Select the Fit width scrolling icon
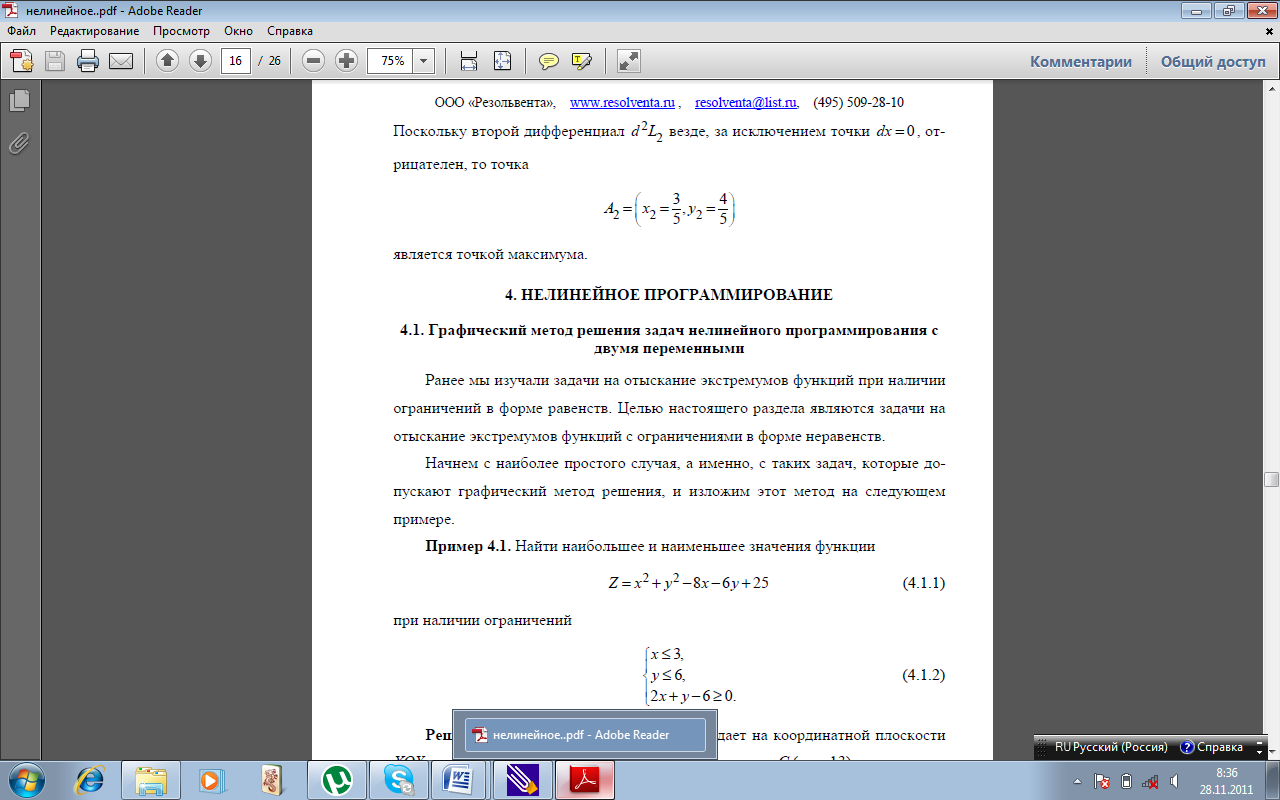This screenshot has height=800, width=1280. 468,61
